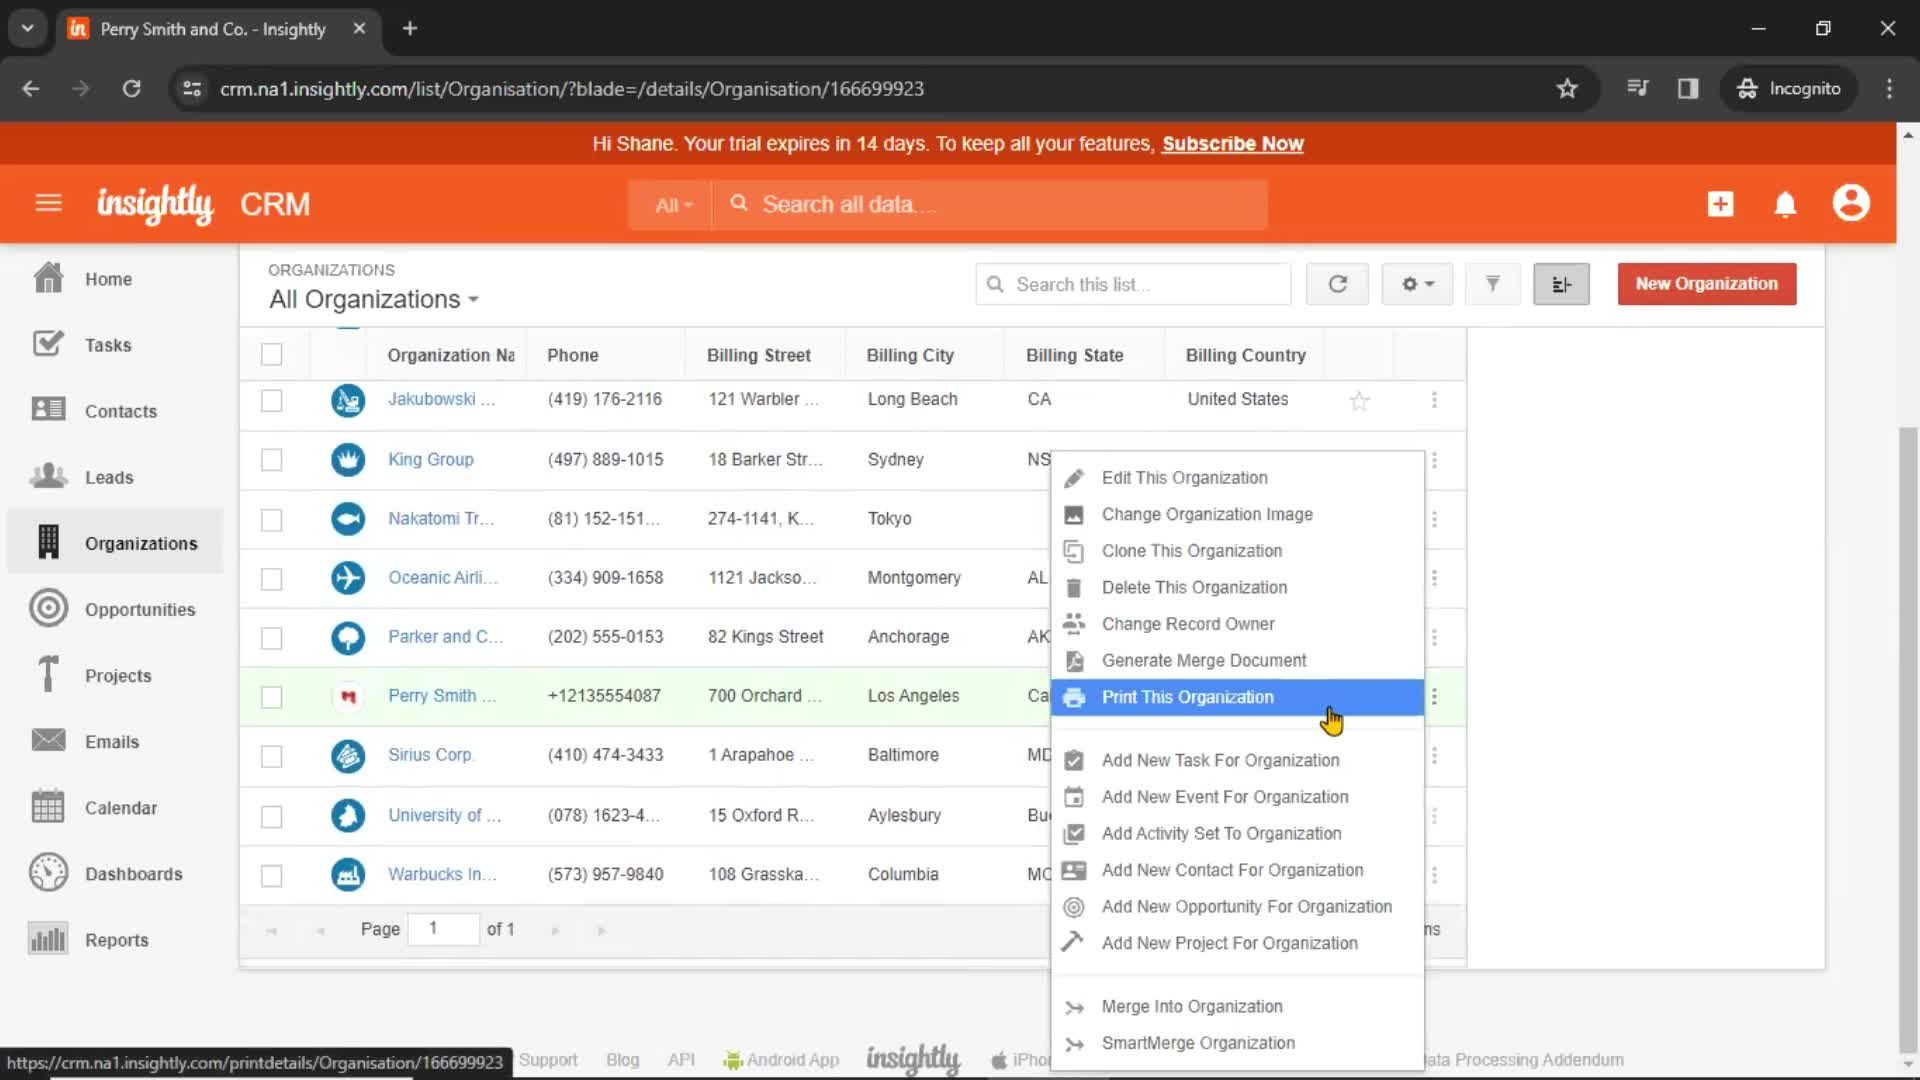This screenshot has height=1080, width=1920.
Task: Check the Parker and Co row checkbox
Action: point(271,638)
